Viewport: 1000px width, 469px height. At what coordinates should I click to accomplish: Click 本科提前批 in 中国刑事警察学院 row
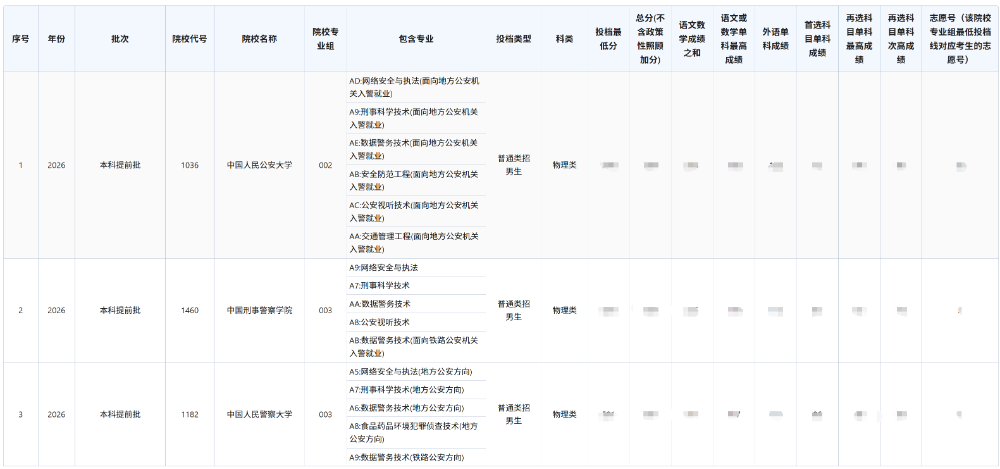(120, 311)
